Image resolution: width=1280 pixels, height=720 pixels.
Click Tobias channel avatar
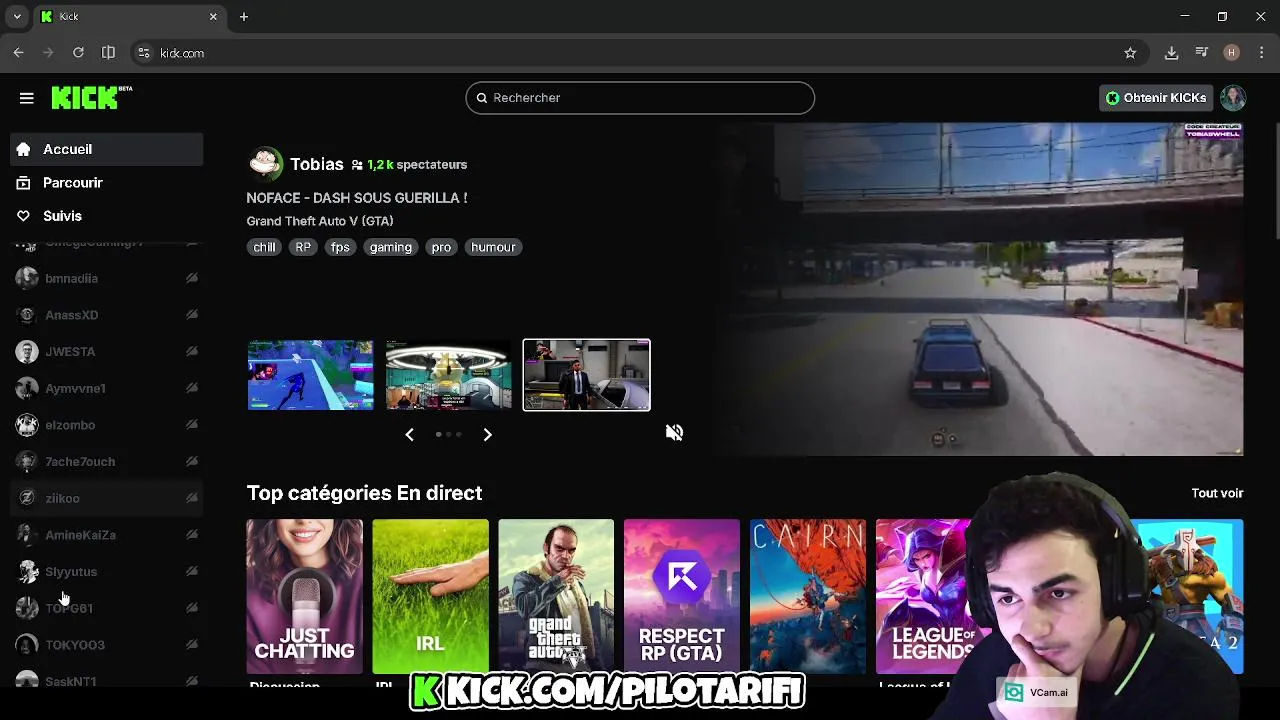[265, 163]
